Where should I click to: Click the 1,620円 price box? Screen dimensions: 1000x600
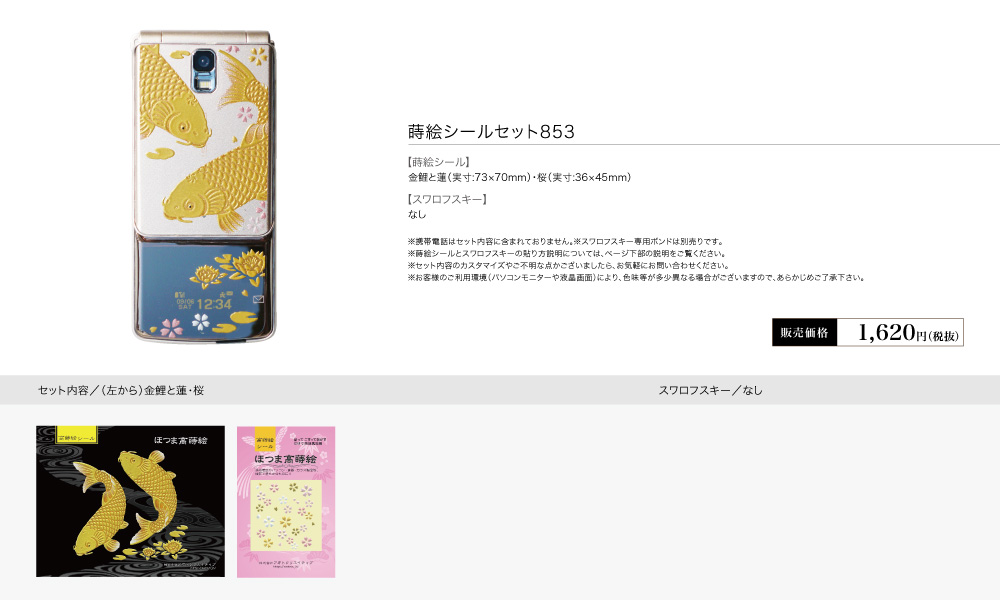click(x=900, y=332)
